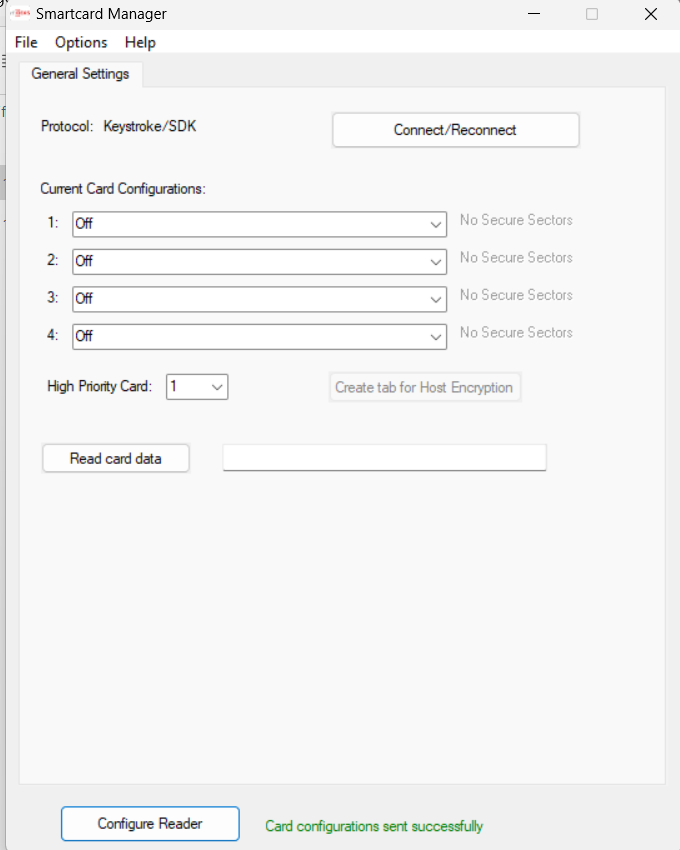The height and width of the screenshot is (850, 680).
Task: Open the Help menu
Action: tap(140, 42)
